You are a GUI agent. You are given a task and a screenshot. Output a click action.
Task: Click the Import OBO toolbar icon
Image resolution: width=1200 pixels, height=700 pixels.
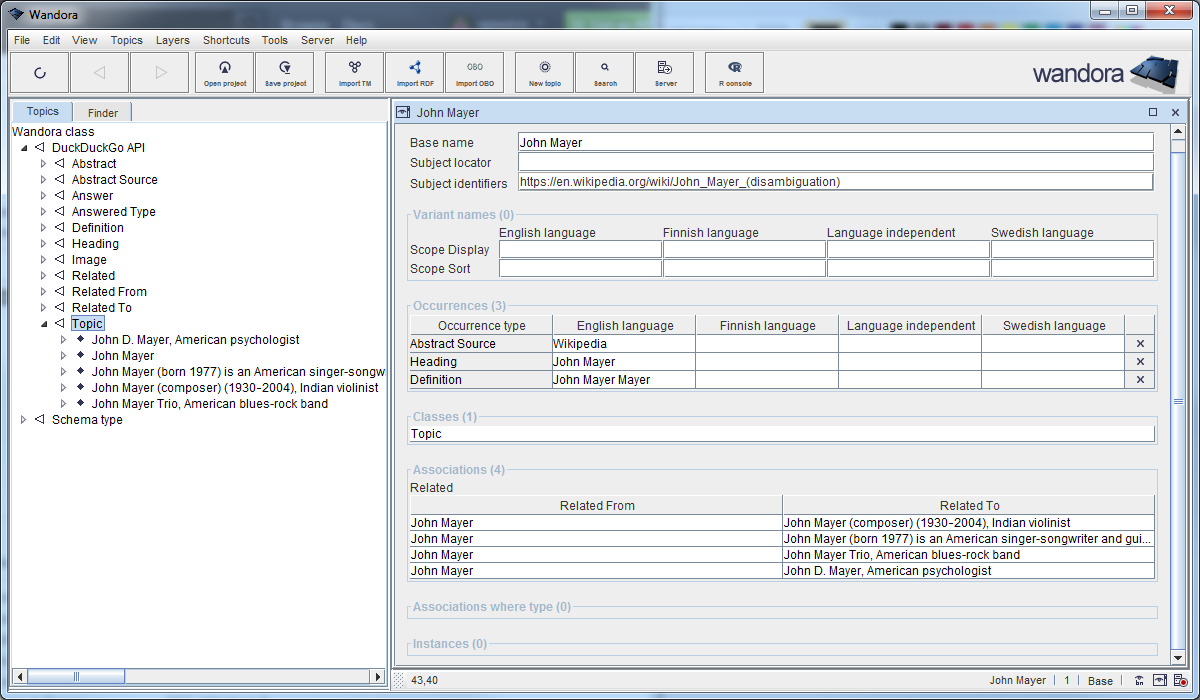point(474,72)
